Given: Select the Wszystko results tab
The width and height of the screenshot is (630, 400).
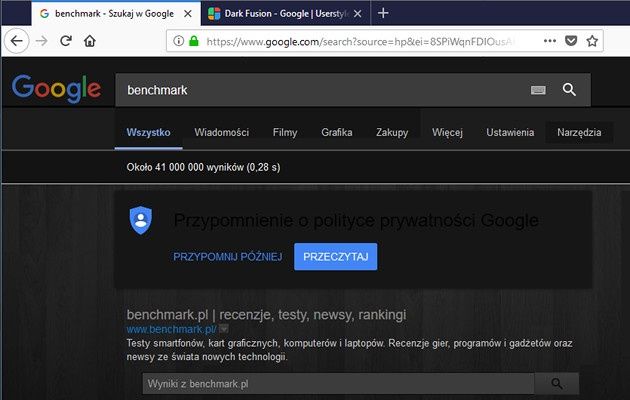Looking at the screenshot, I should [x=148, y=132].
